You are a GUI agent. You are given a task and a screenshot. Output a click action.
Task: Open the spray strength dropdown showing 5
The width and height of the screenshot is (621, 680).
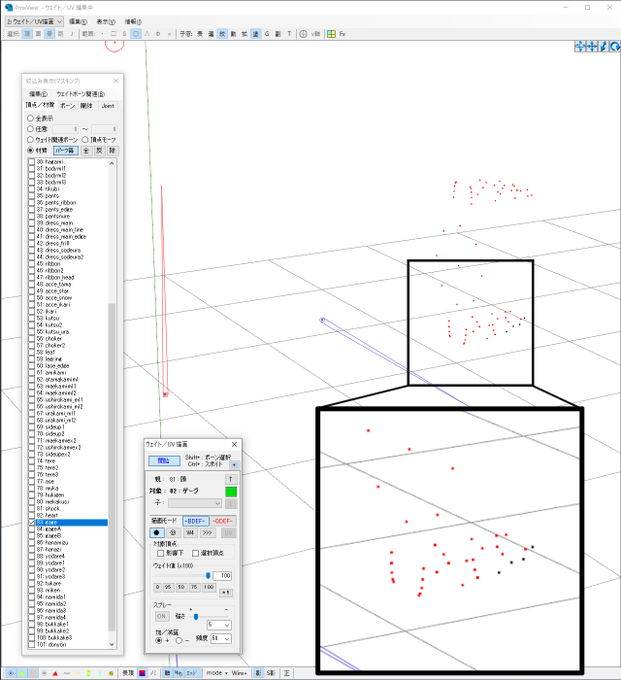219,625
